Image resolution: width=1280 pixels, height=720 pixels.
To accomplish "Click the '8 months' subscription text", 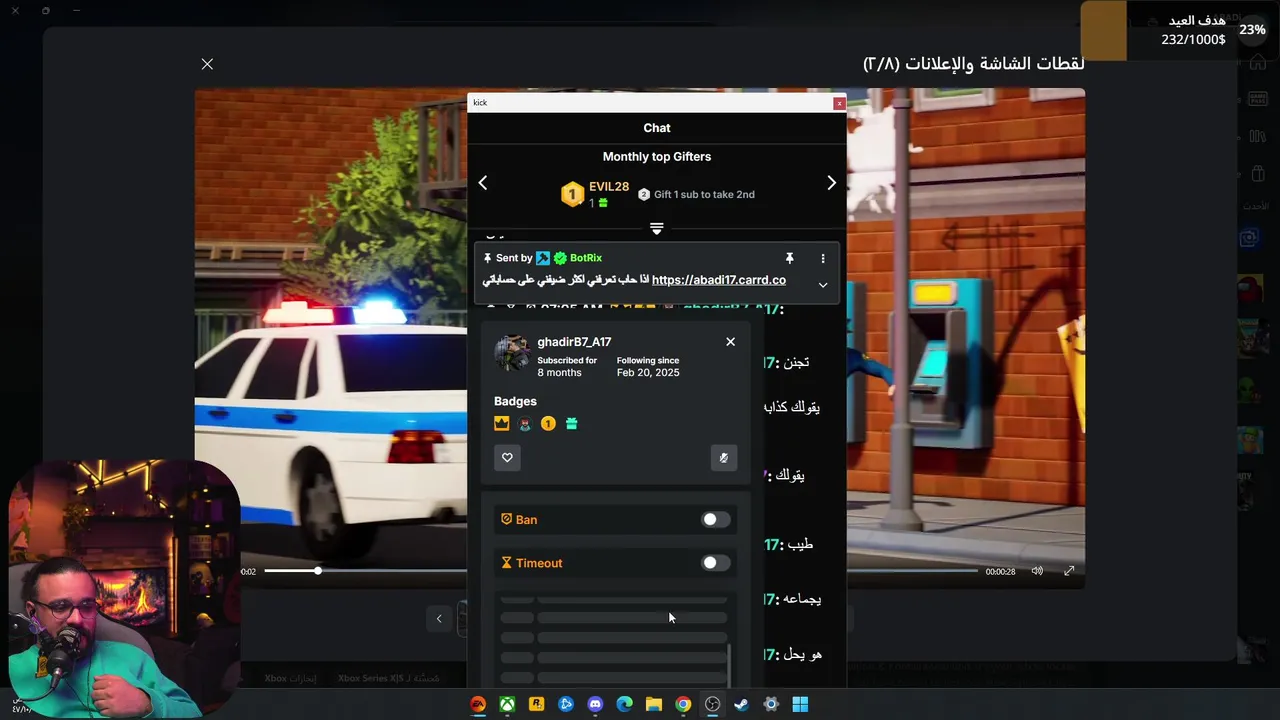I will click(x=559, y=373).
